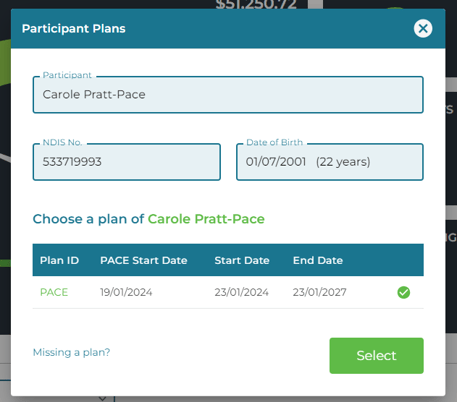Click the End Date column header
This screenshot has width=457, height=402.
pos(318,260)
